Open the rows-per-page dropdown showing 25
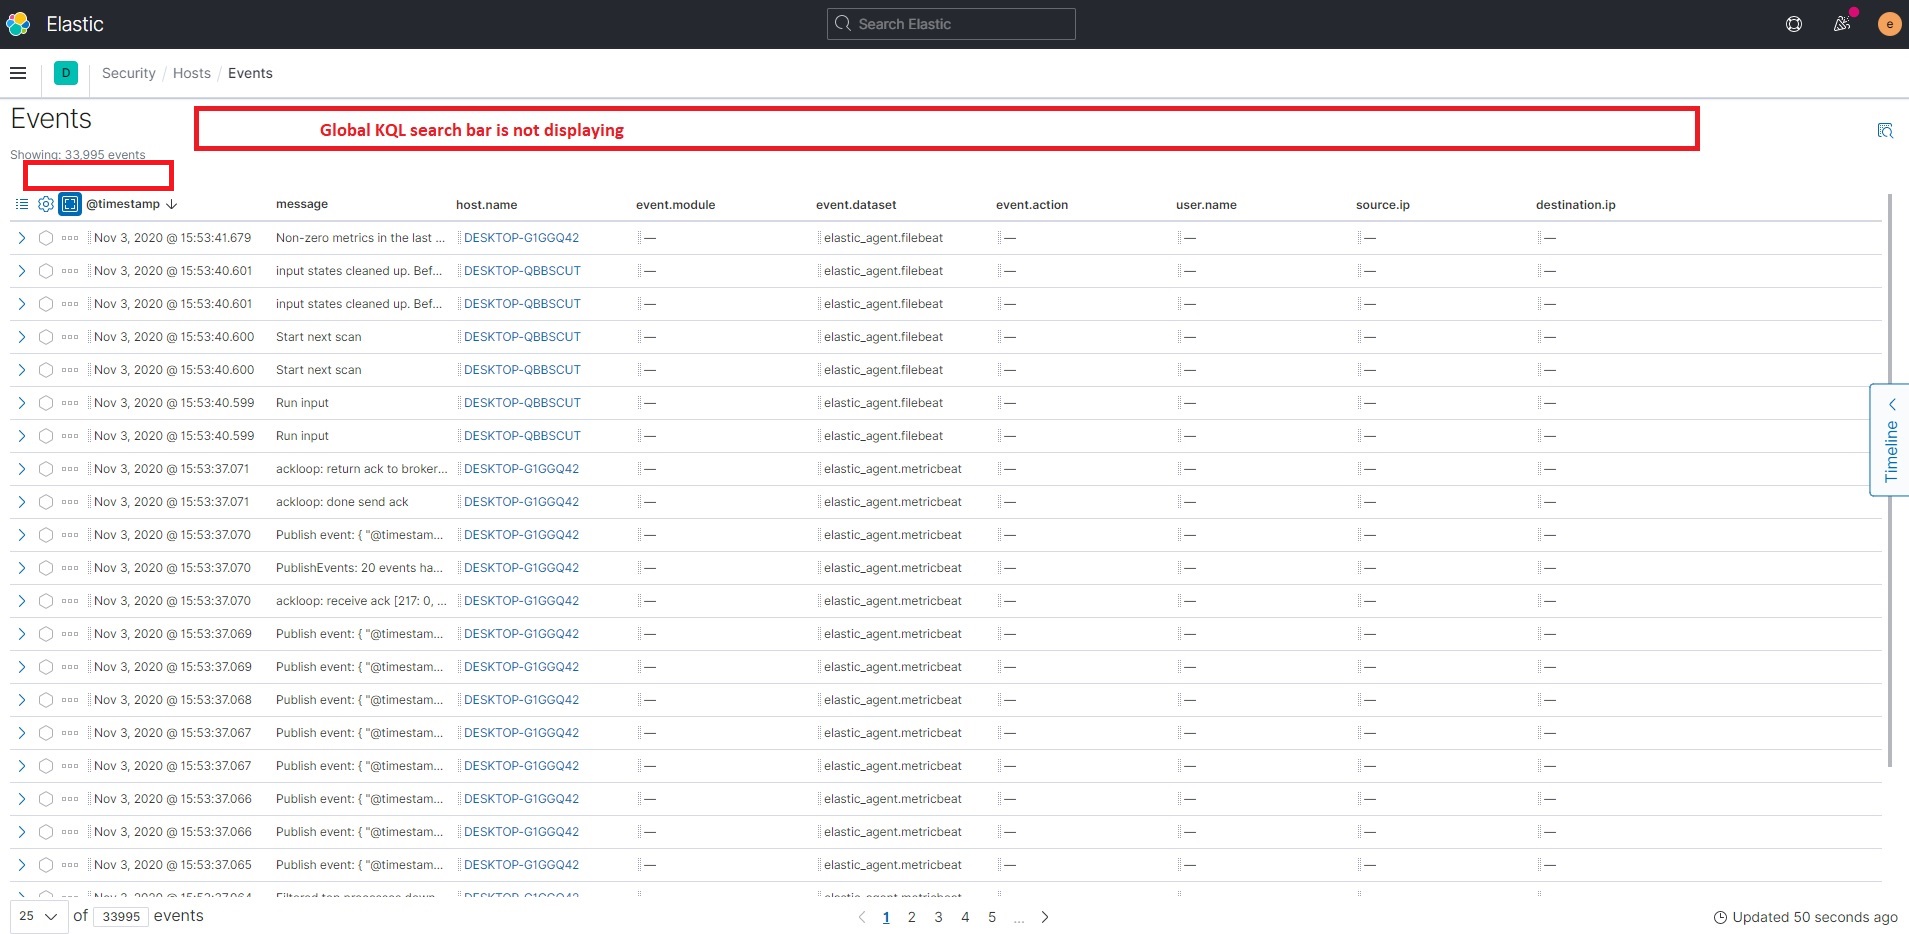Image resolution: width=1909 pixels, height=934 pixels. tap(33, 916)
